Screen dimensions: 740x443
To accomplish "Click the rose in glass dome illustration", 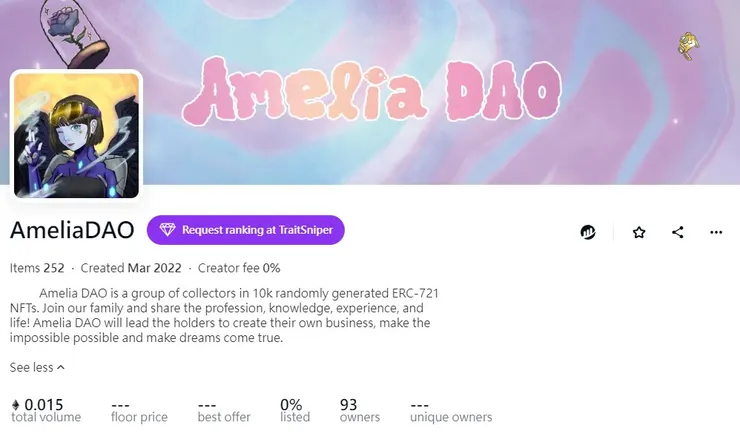I will coord(73,33).
